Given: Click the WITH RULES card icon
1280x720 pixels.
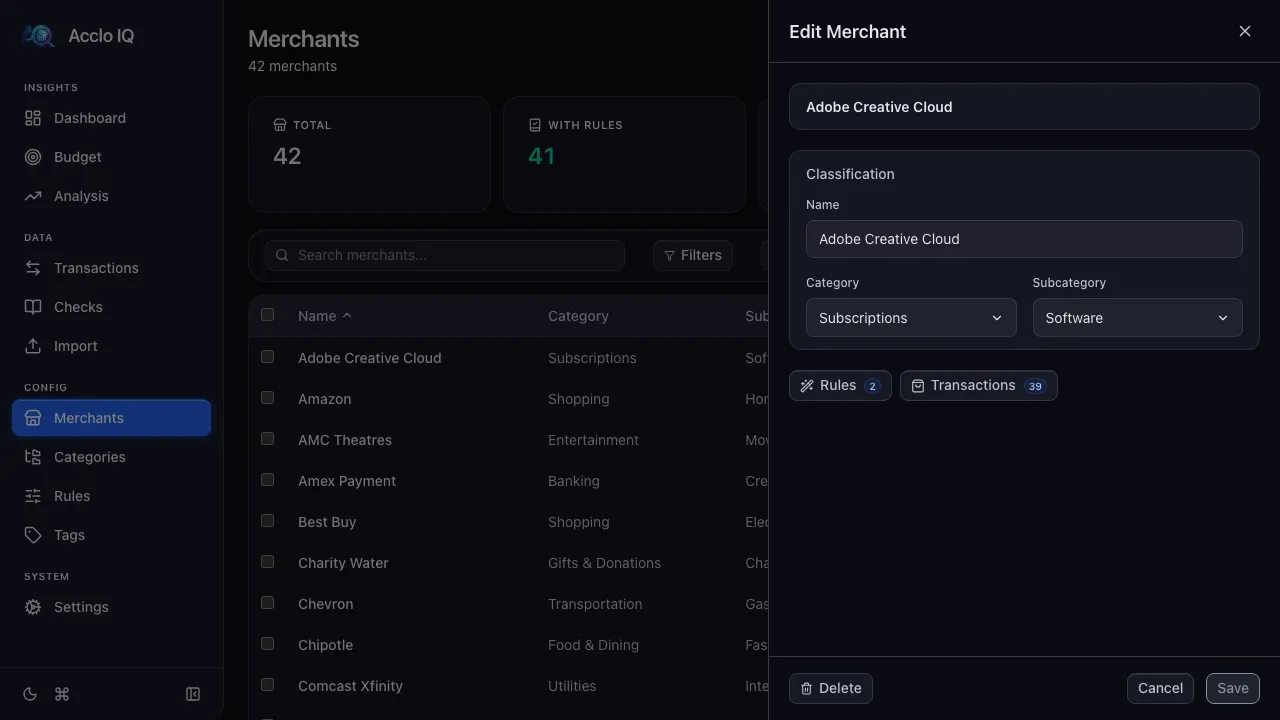Looking at the screenshot, I should (x=535, y=125).
